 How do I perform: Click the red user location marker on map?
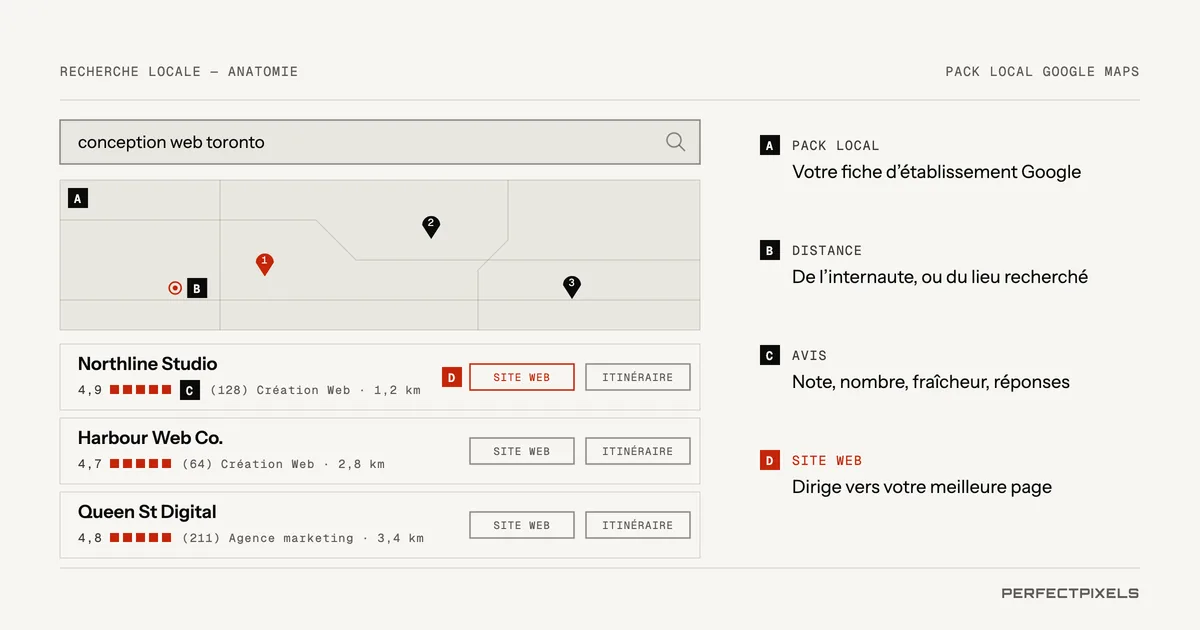pos(175,288)
